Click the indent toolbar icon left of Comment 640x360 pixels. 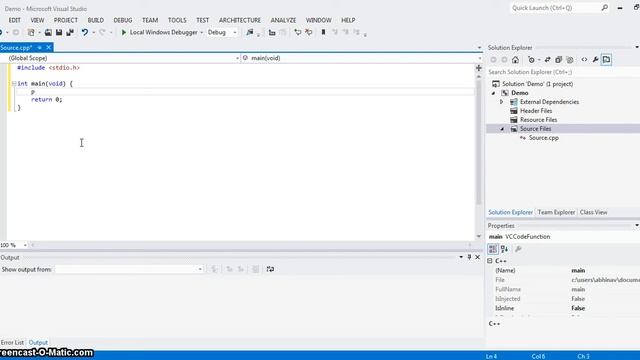pyautogui.click(x=272, y=32)
